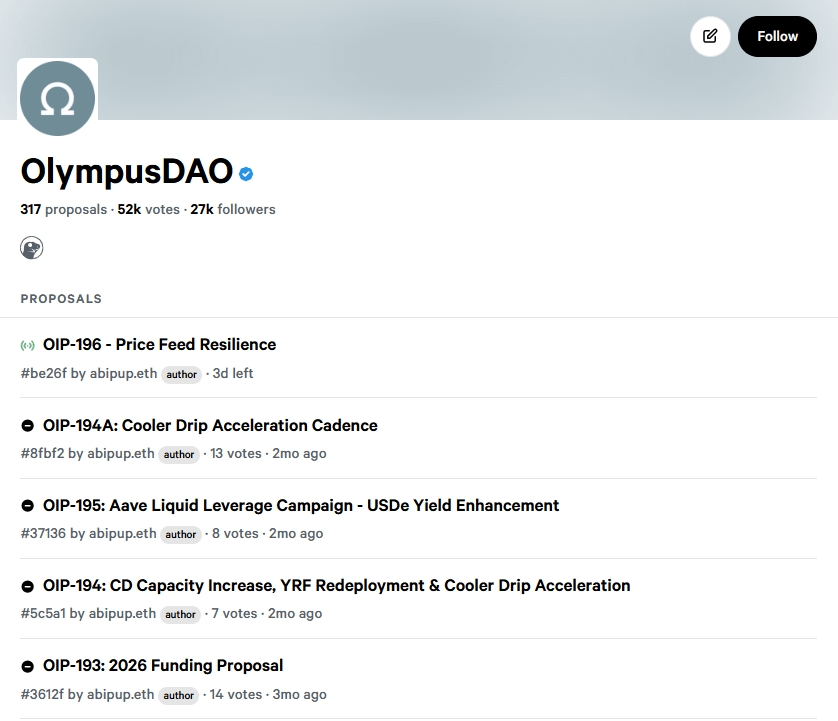This screenshot has height=721, width=838.
Task: Click the '317 proposals' stat
Action: (64, 210)
